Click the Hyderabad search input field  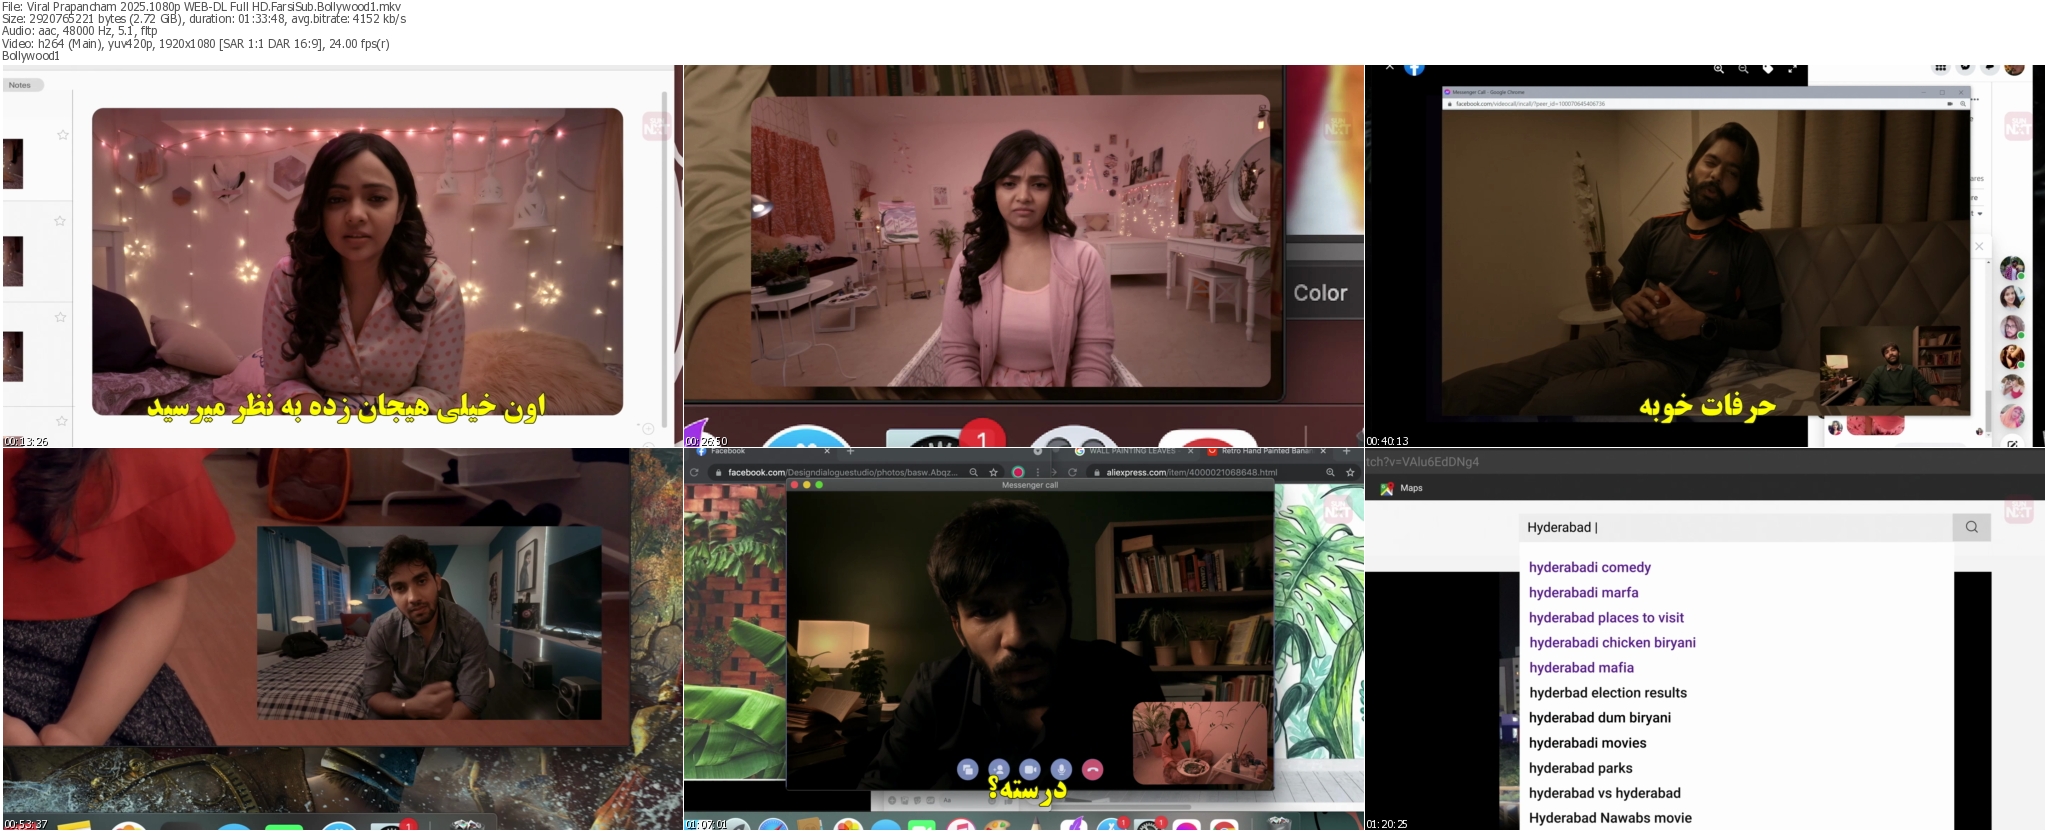point(1736,527)
